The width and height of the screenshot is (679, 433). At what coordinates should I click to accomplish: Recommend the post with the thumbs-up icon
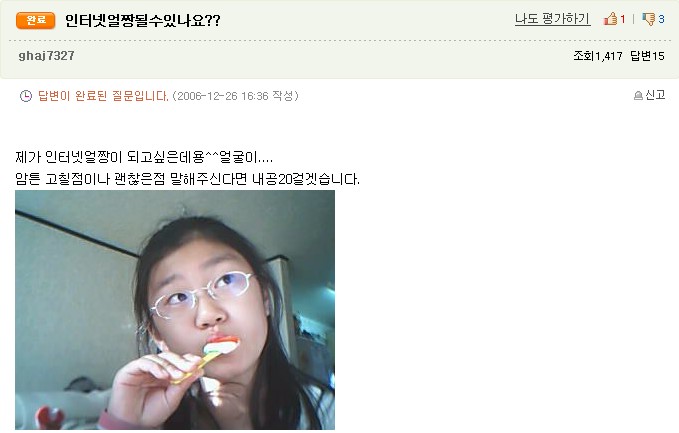tap(610, 19)
